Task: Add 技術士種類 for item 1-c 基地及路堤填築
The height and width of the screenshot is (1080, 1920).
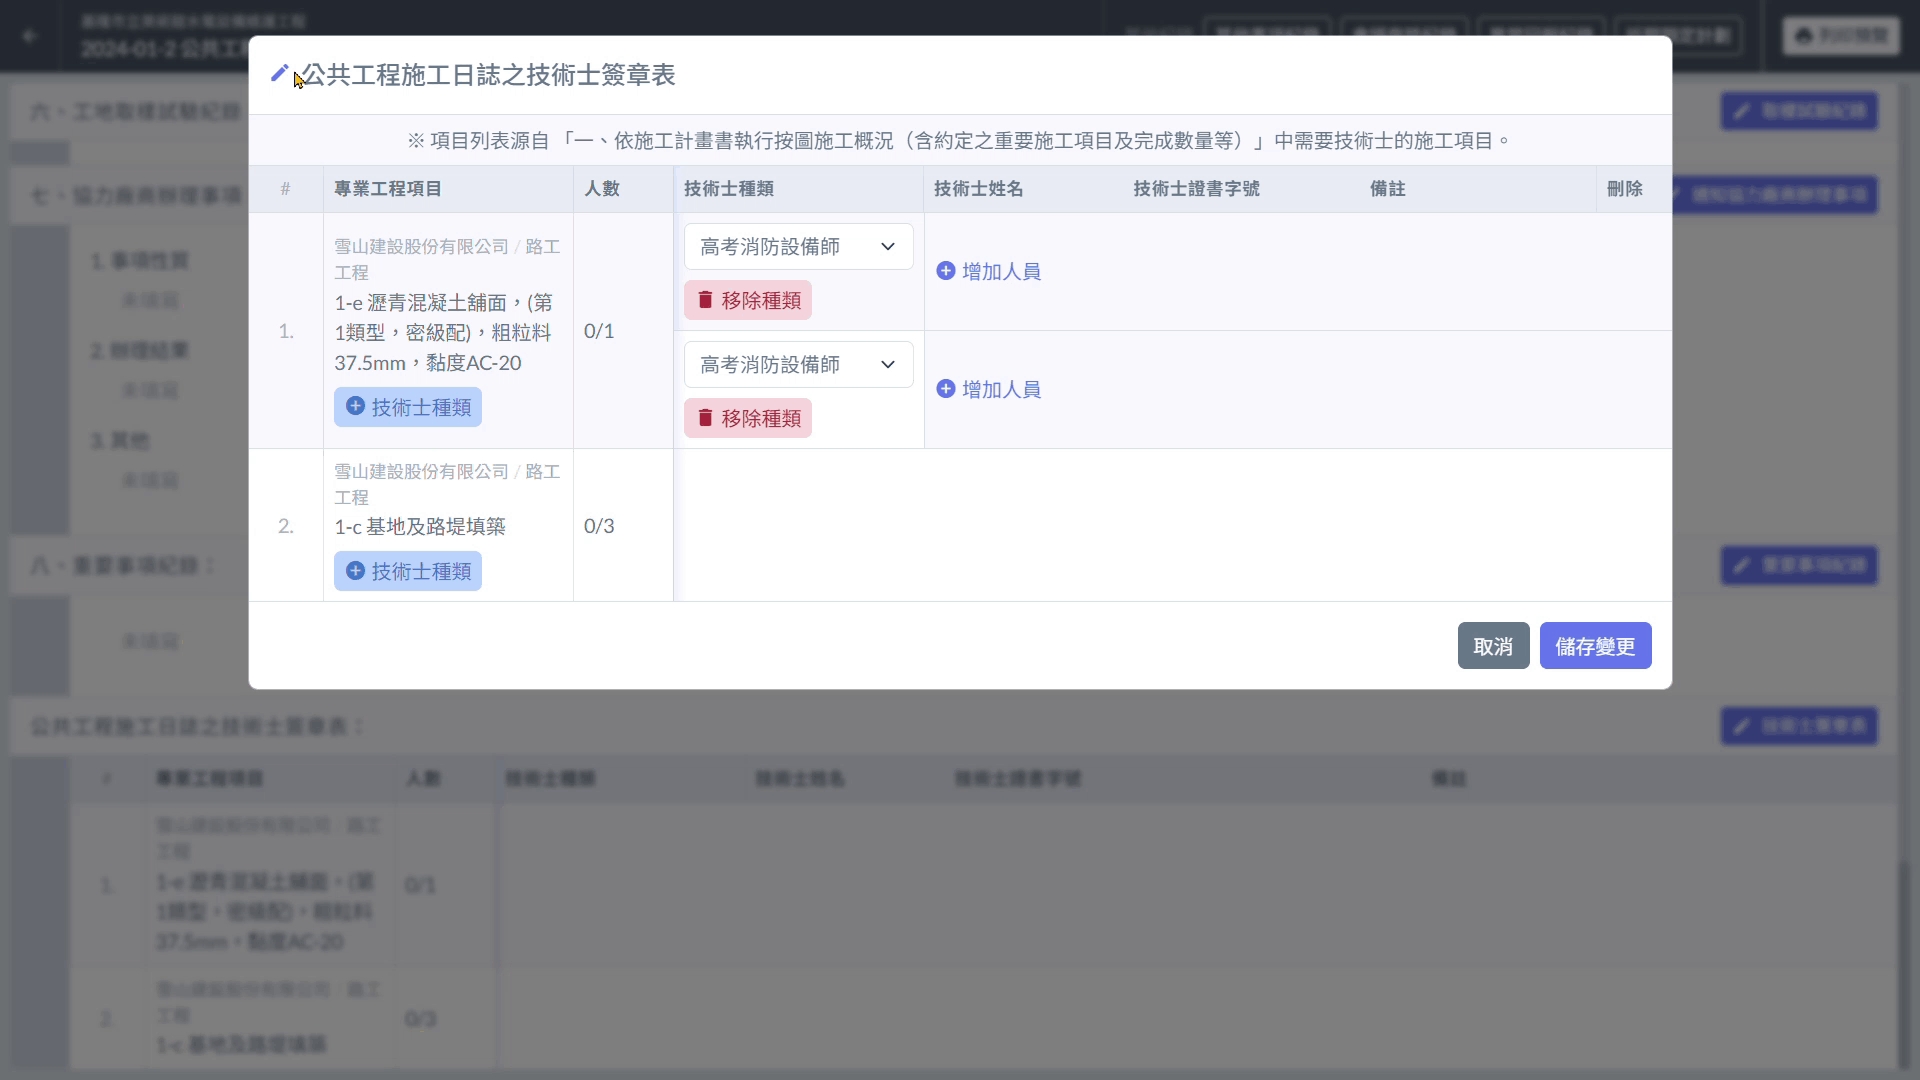Action: pos(408,571)
